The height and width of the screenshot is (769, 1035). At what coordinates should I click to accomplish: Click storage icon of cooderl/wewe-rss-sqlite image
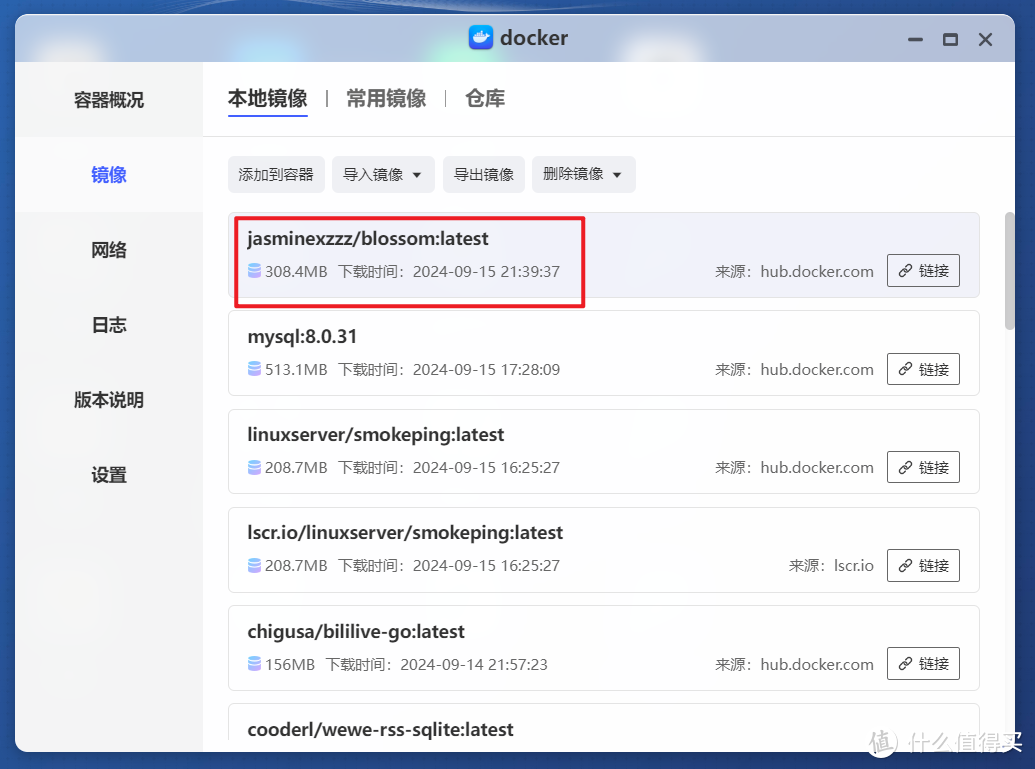255,762
